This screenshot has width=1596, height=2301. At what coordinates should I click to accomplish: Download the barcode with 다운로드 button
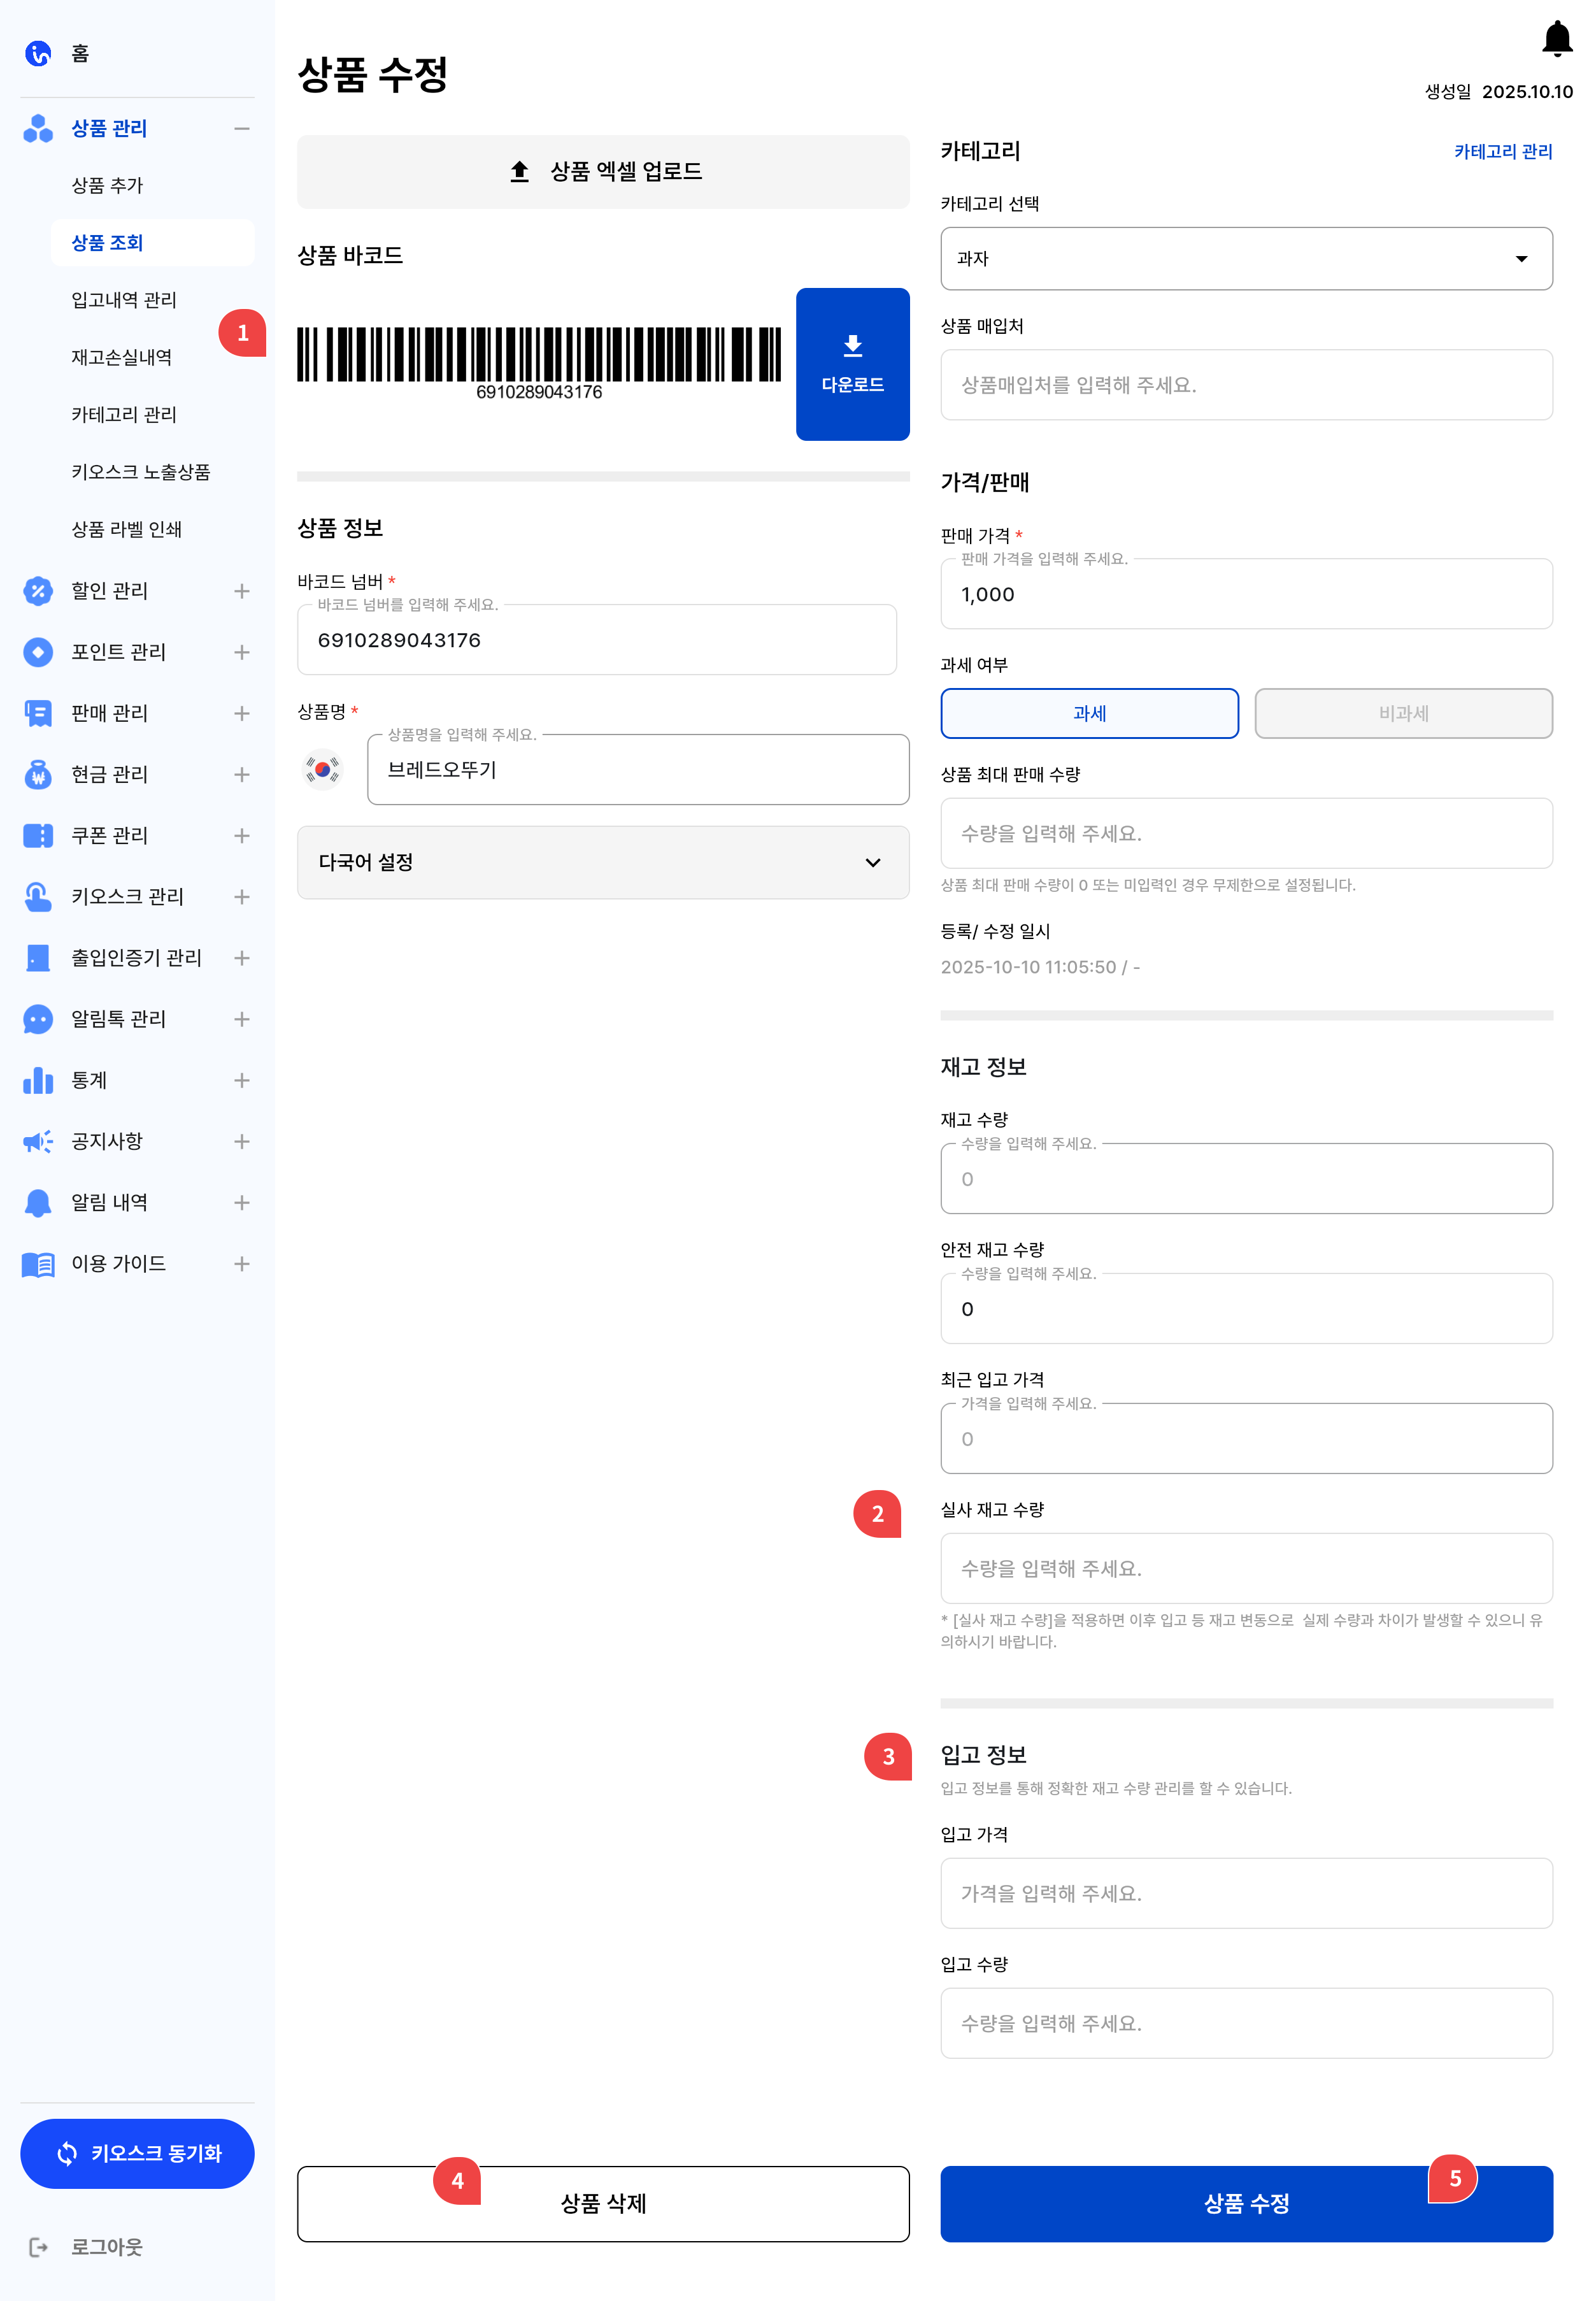pos(852,364)
